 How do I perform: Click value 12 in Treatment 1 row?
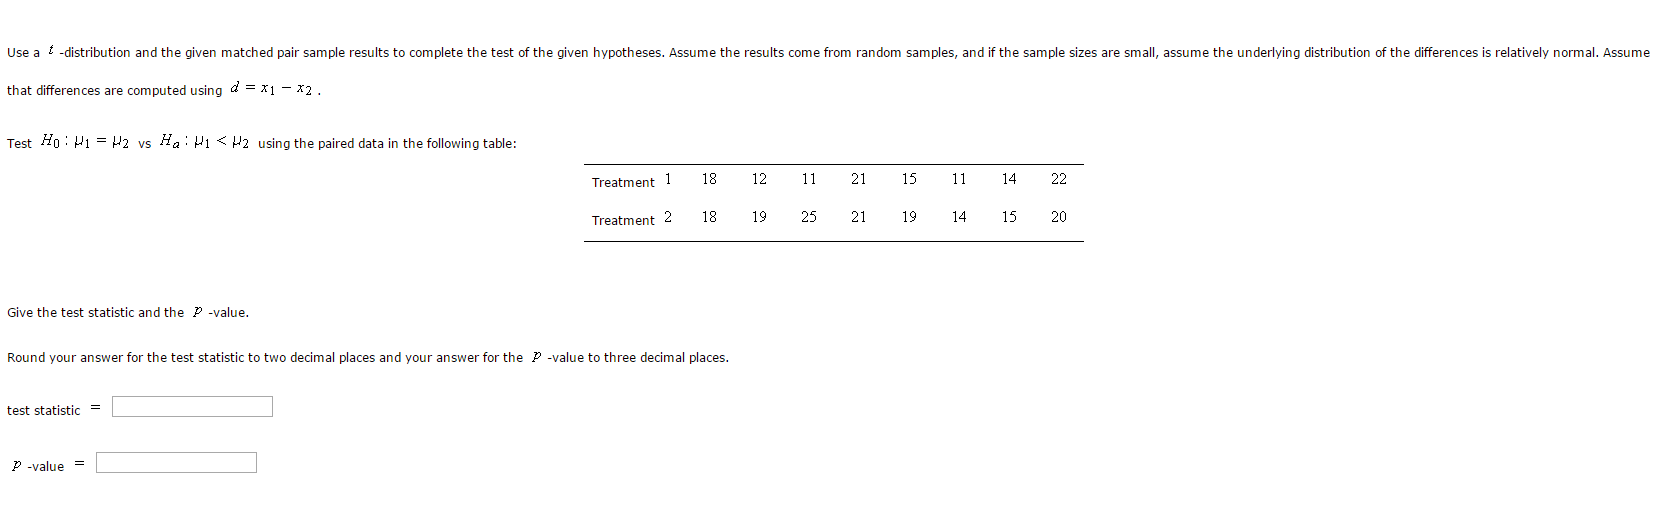tap(759, 179)
